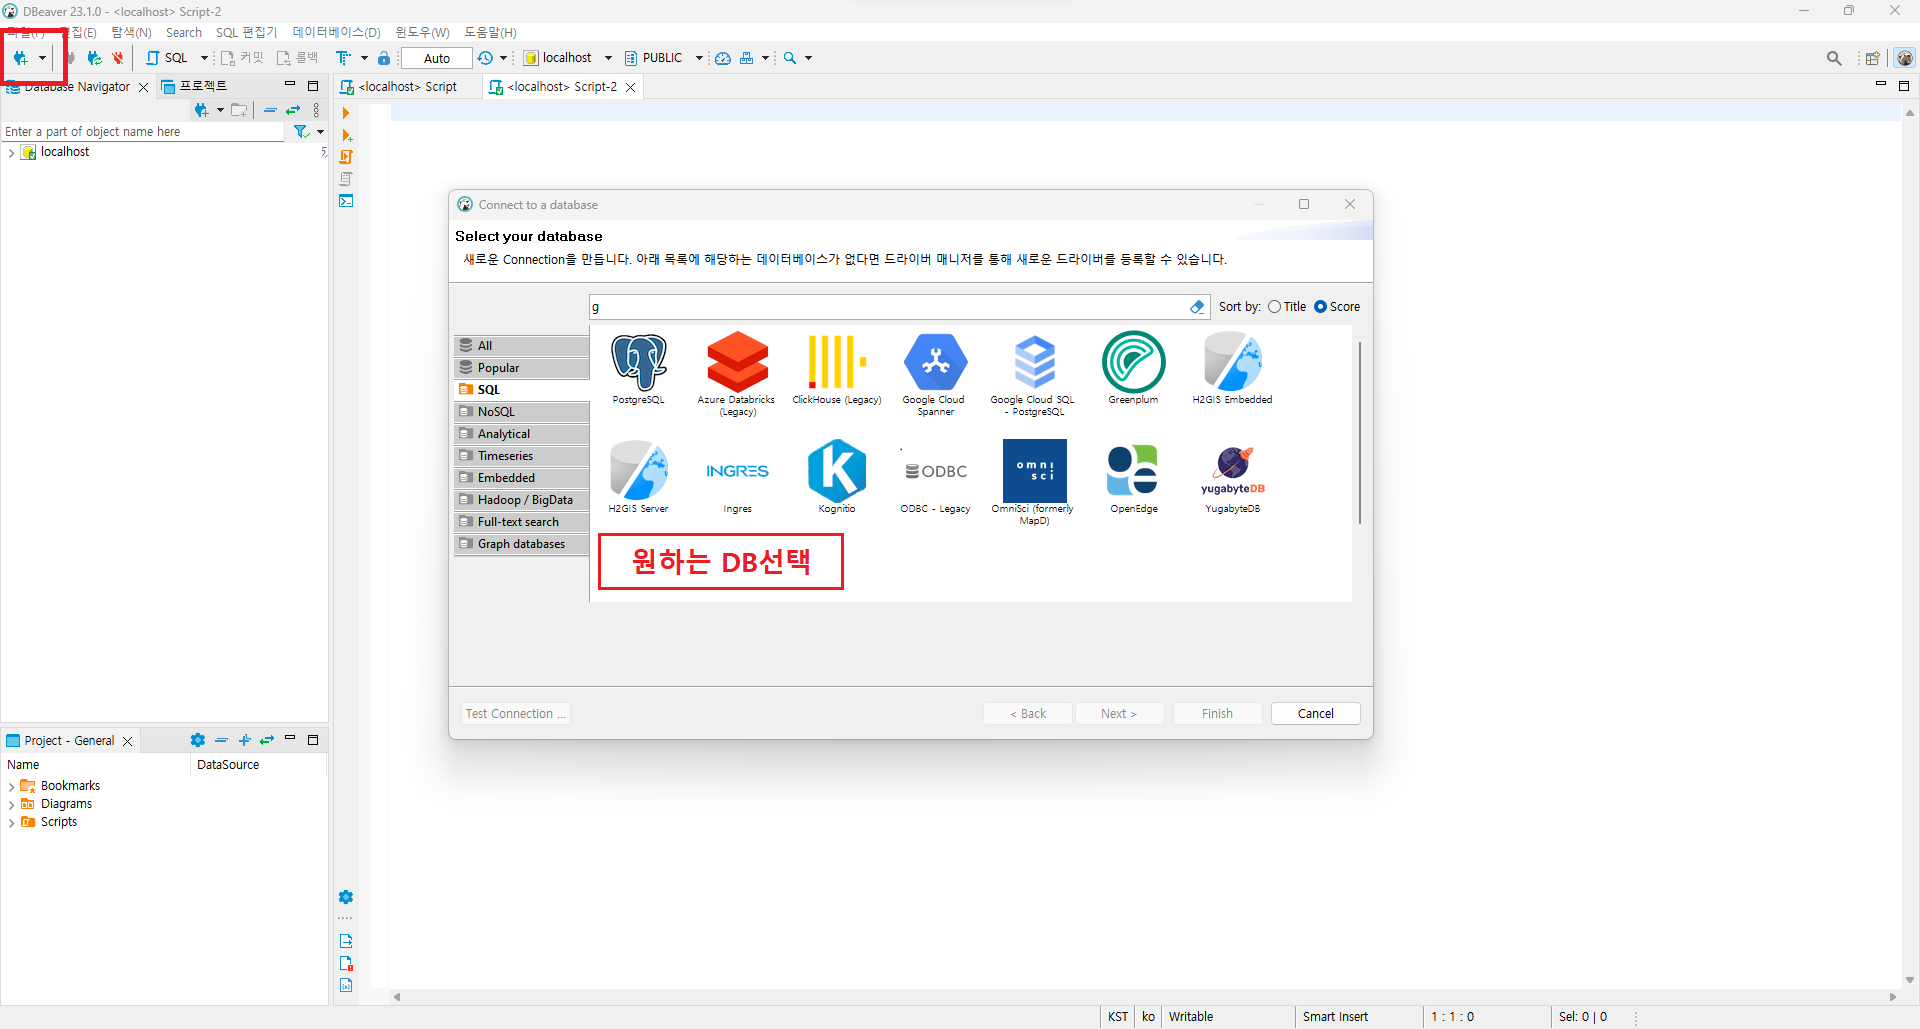Viewport: 1920px width, 1029px height.
Task: Select the NoSQL category
Action: (521, 412)
